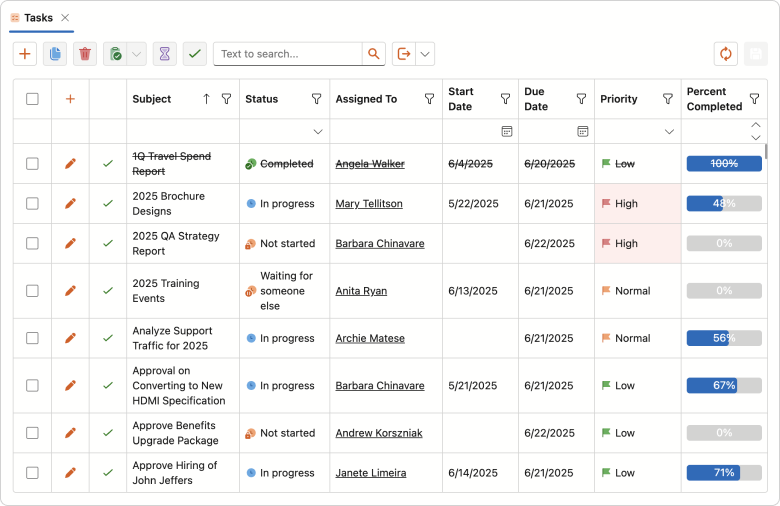Click the green checkmark toolbar button
The width and height of the screenshot is (780, 506).
click(x=195, y=54)
